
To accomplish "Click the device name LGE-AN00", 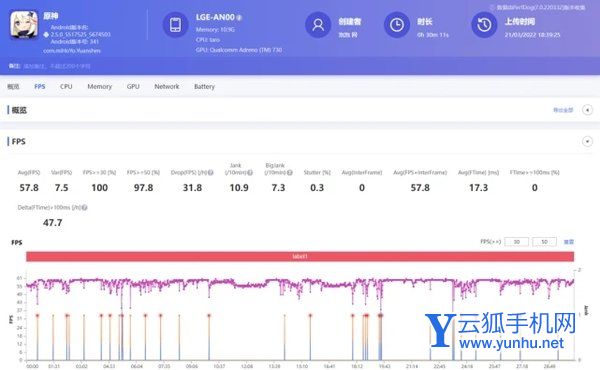I will (x=215, y=17).
